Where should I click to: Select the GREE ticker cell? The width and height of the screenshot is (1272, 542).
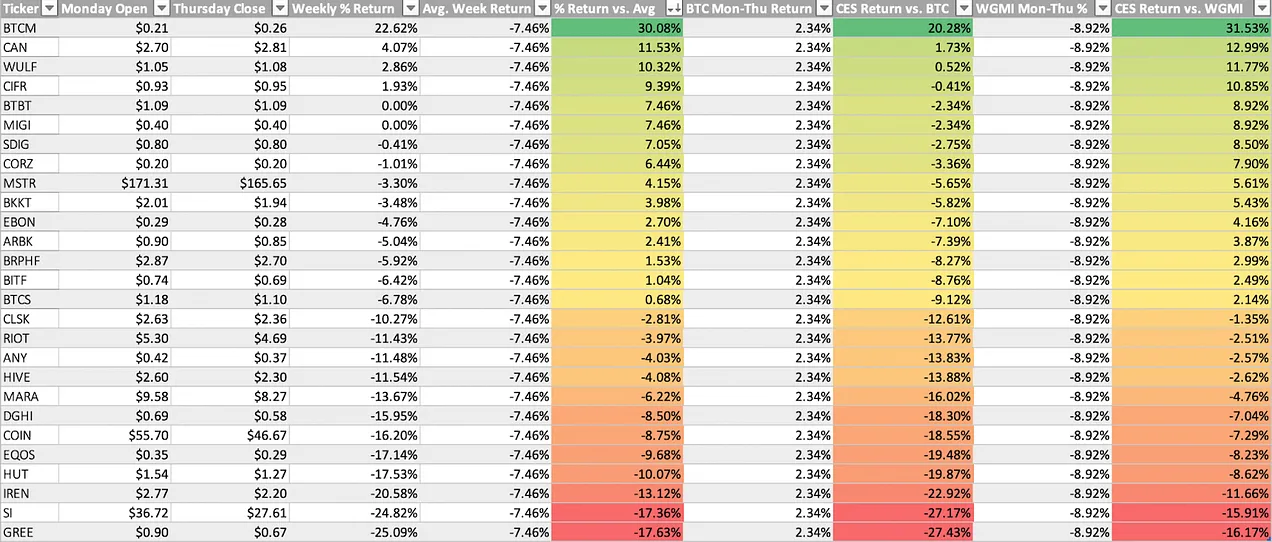pos(28,534)
